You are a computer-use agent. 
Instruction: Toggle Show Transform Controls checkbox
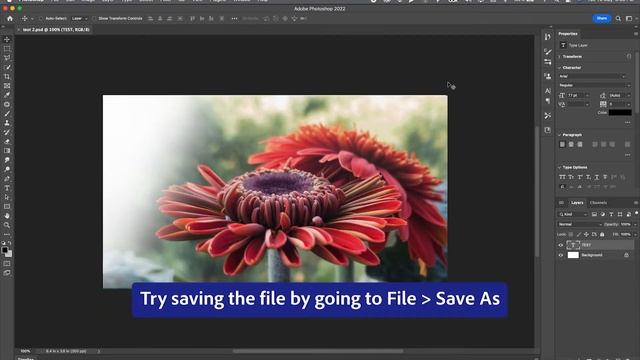(94, 18)
